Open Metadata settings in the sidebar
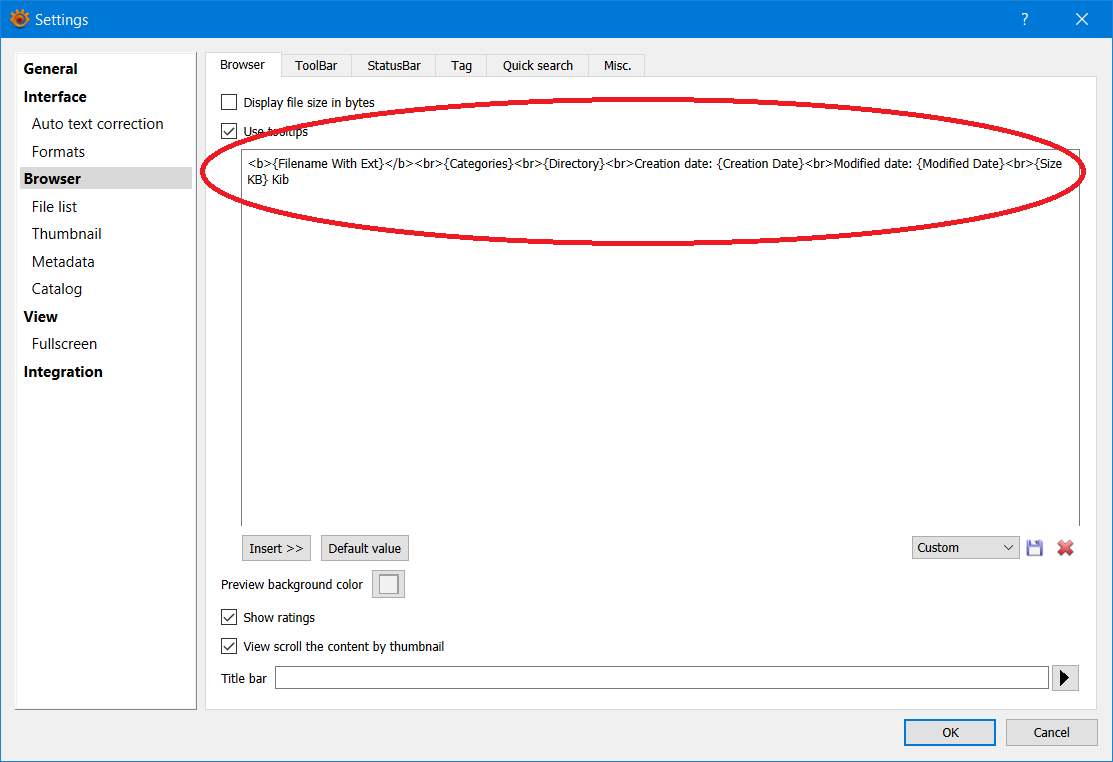Image resolution: width=1113 pixels, height=762 pixels. (63, 261)
